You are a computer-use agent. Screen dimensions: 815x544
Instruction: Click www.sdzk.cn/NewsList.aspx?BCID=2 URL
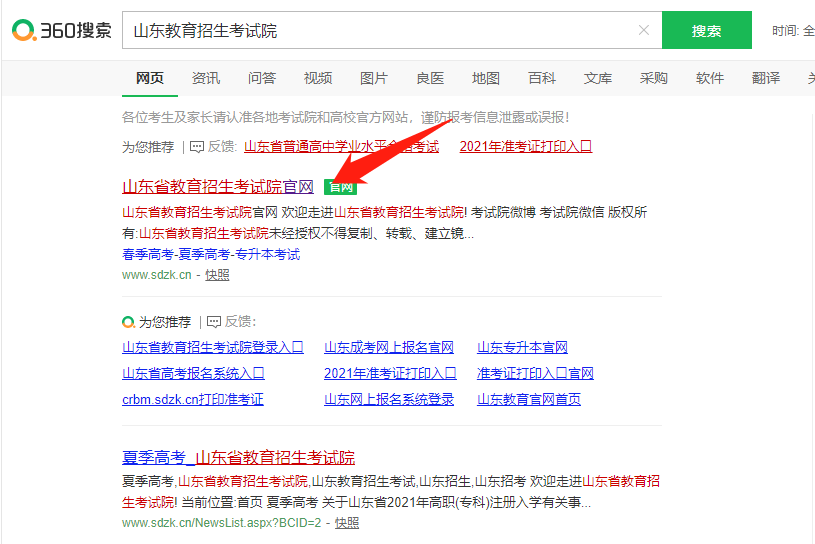click(x=221, y=523)
